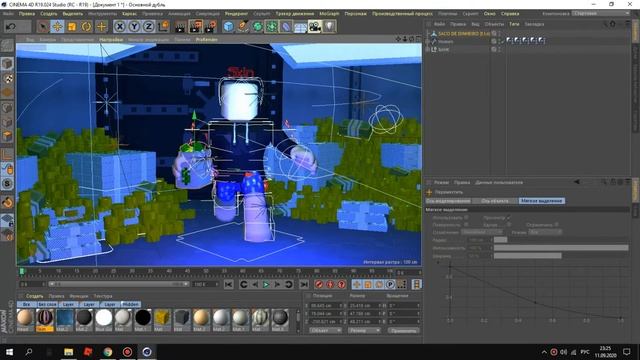This screenshot has width=640, height=360.
Task: Open Теги menu in object manager
Action: point(514,24)
